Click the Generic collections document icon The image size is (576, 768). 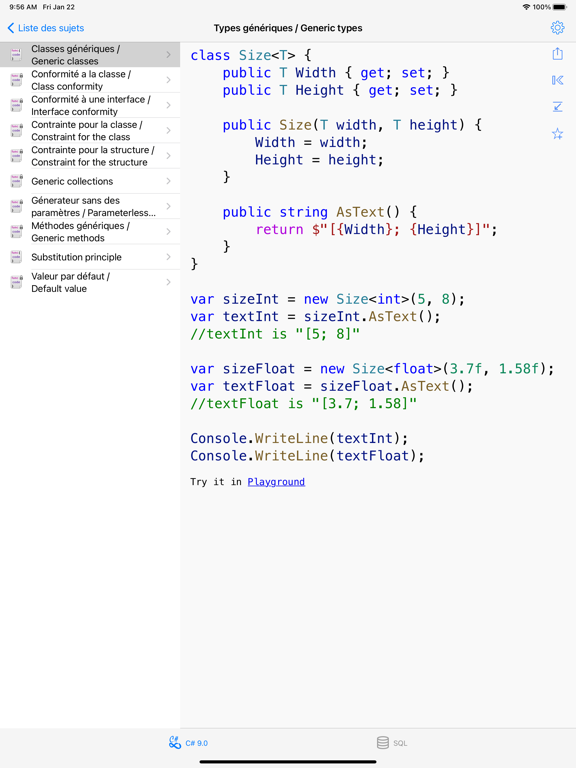[x=17, y=181]
